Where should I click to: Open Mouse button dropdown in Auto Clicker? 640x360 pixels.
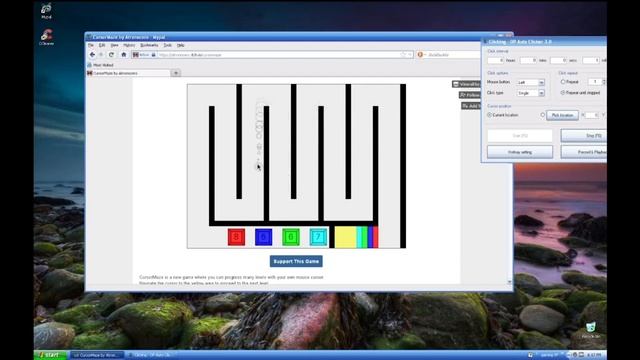[x=531, y=82]
